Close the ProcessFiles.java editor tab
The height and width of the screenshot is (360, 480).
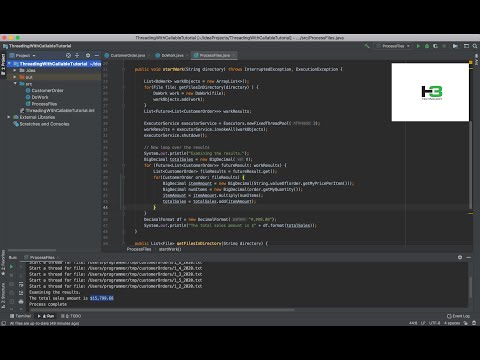[x=234, y=55]
